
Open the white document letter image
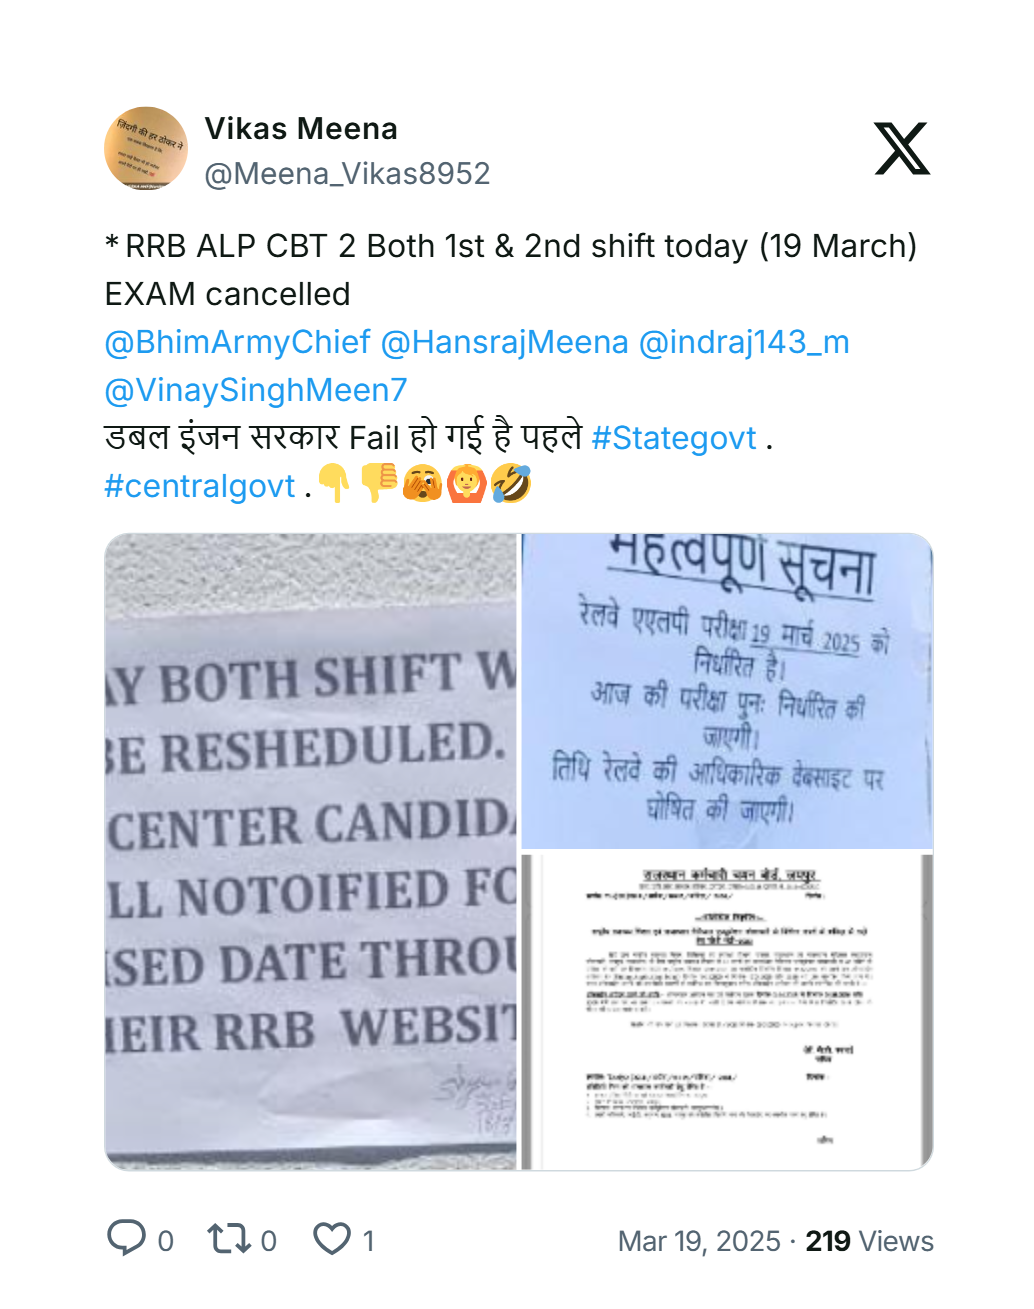tap(727, 1011)
